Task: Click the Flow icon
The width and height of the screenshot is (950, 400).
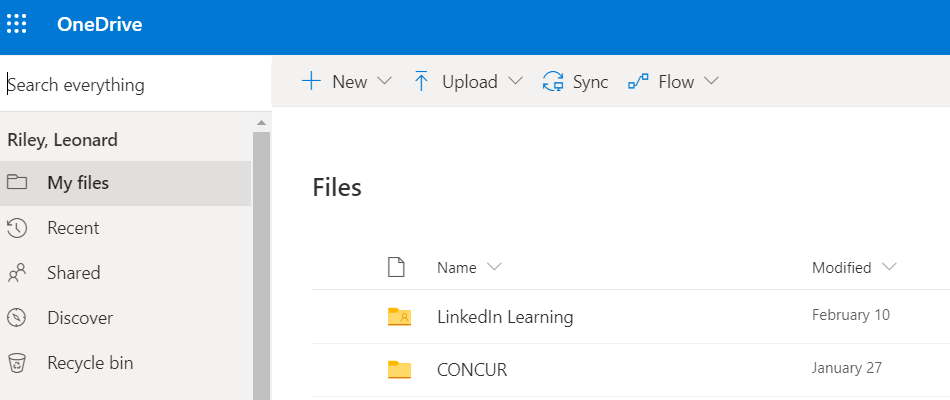Action: [x=638, y=81]
